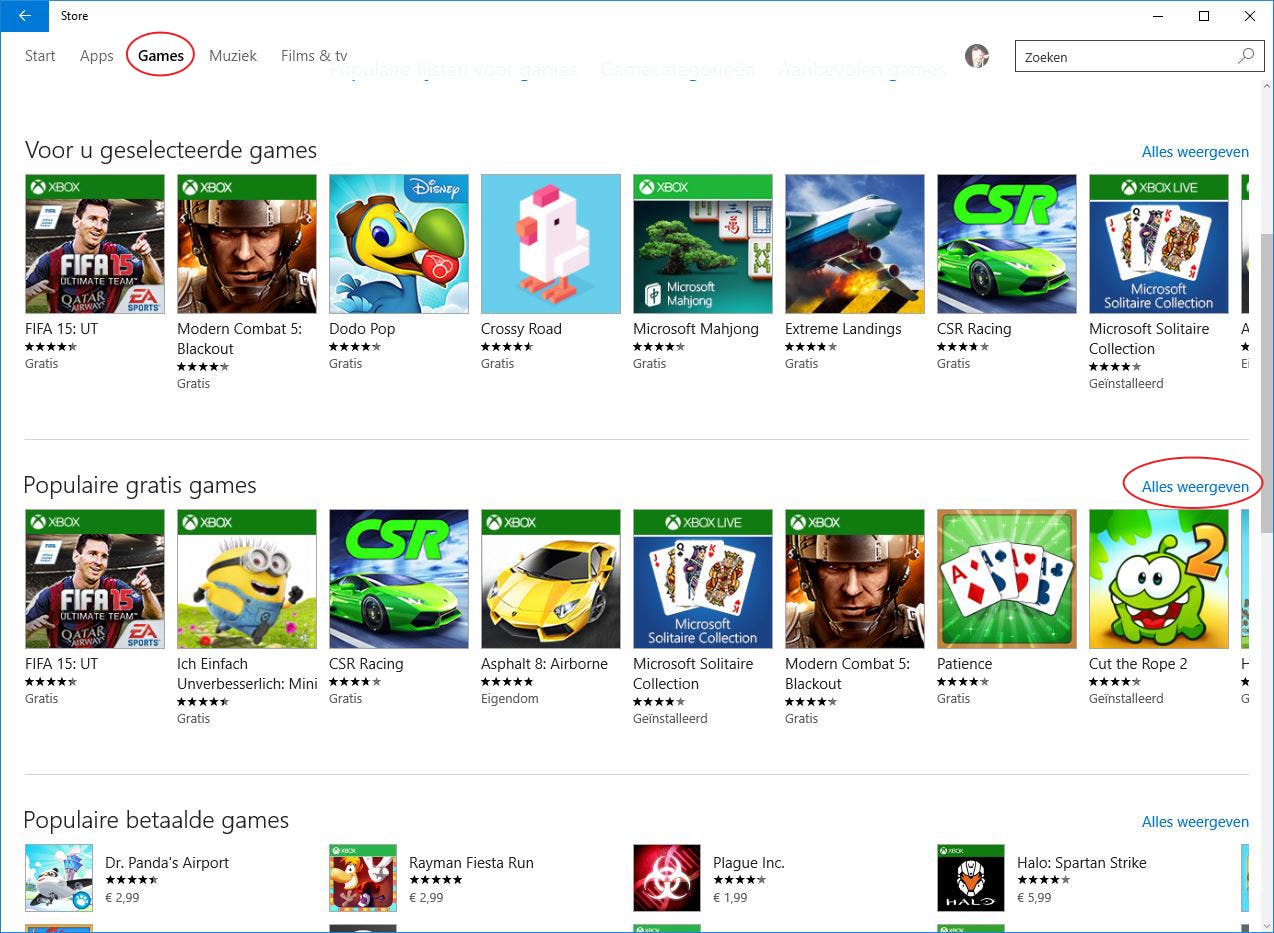Click the 'Crossy Road' title text

(x=521, y=329)
